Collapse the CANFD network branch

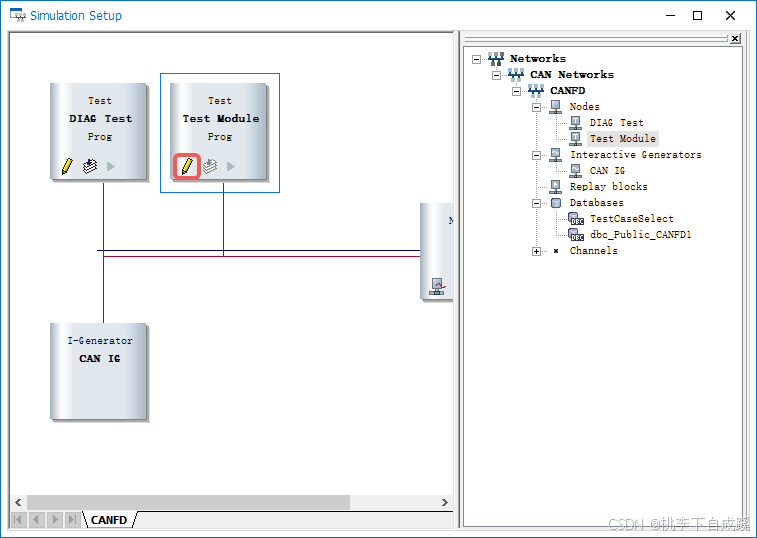517,91
